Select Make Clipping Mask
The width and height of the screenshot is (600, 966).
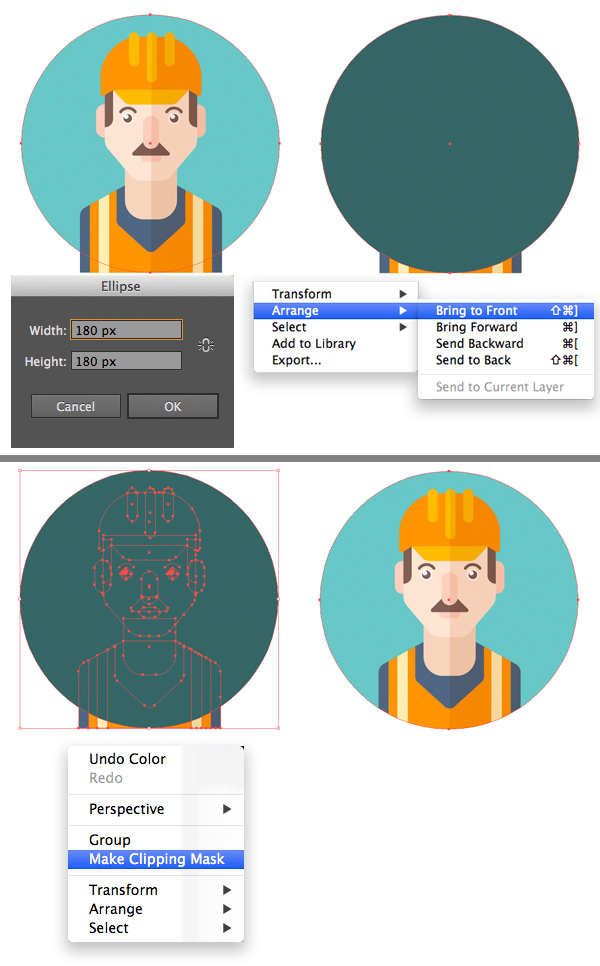[156, 859]
